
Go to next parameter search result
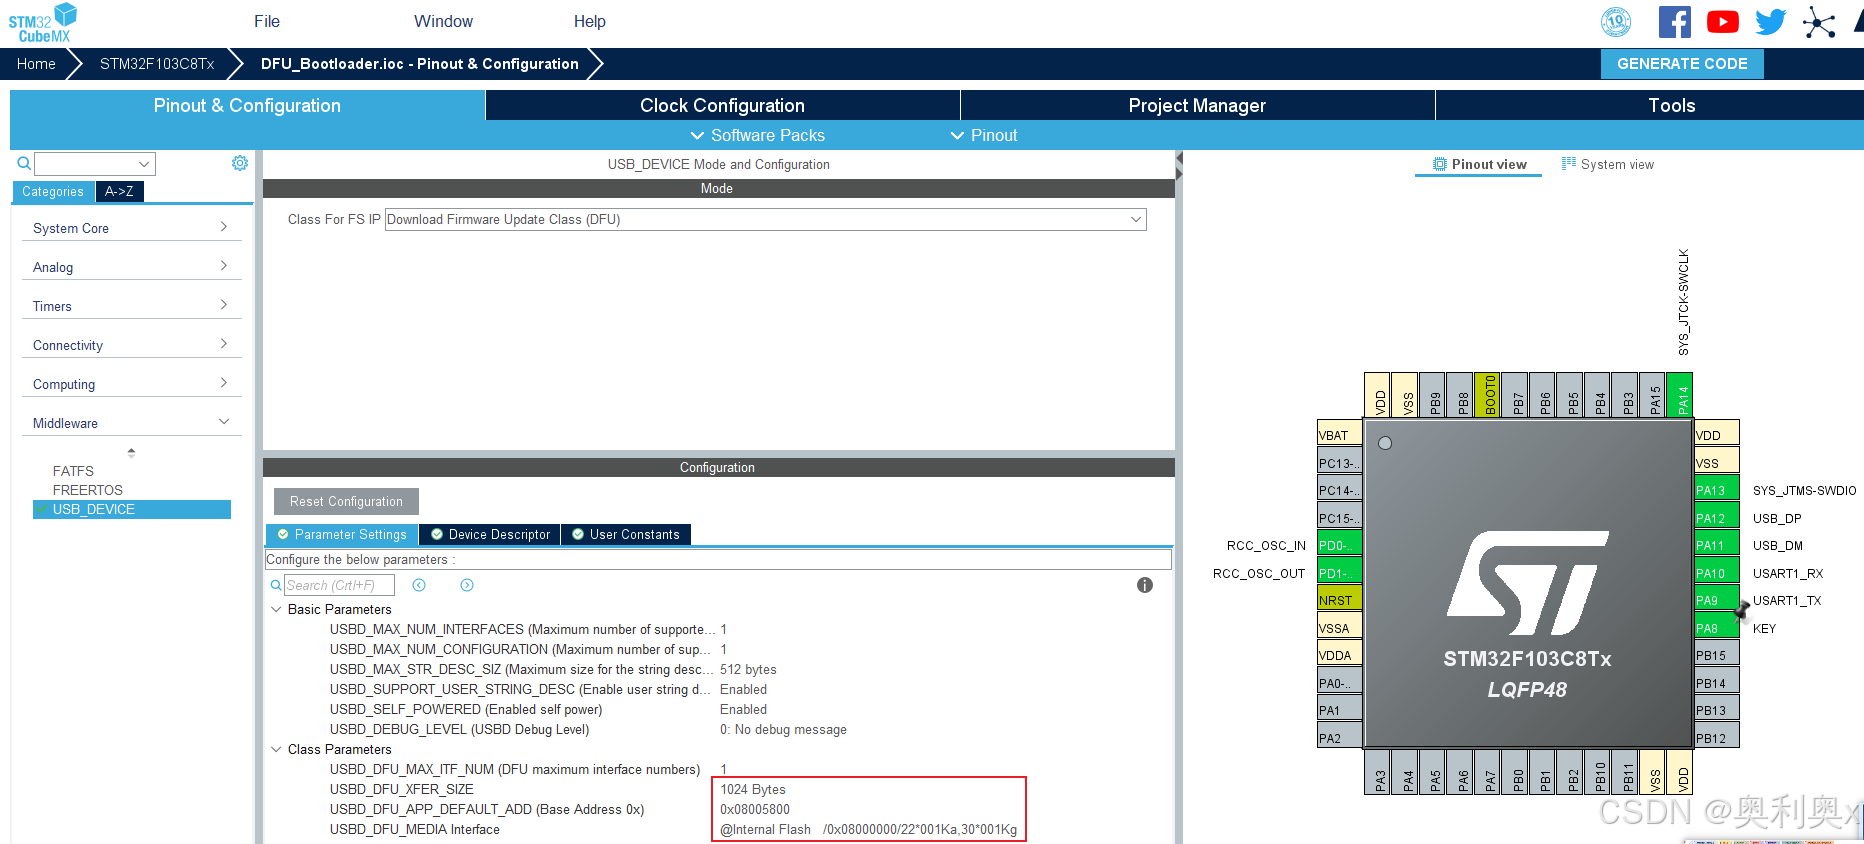click(x=467, y=585)
